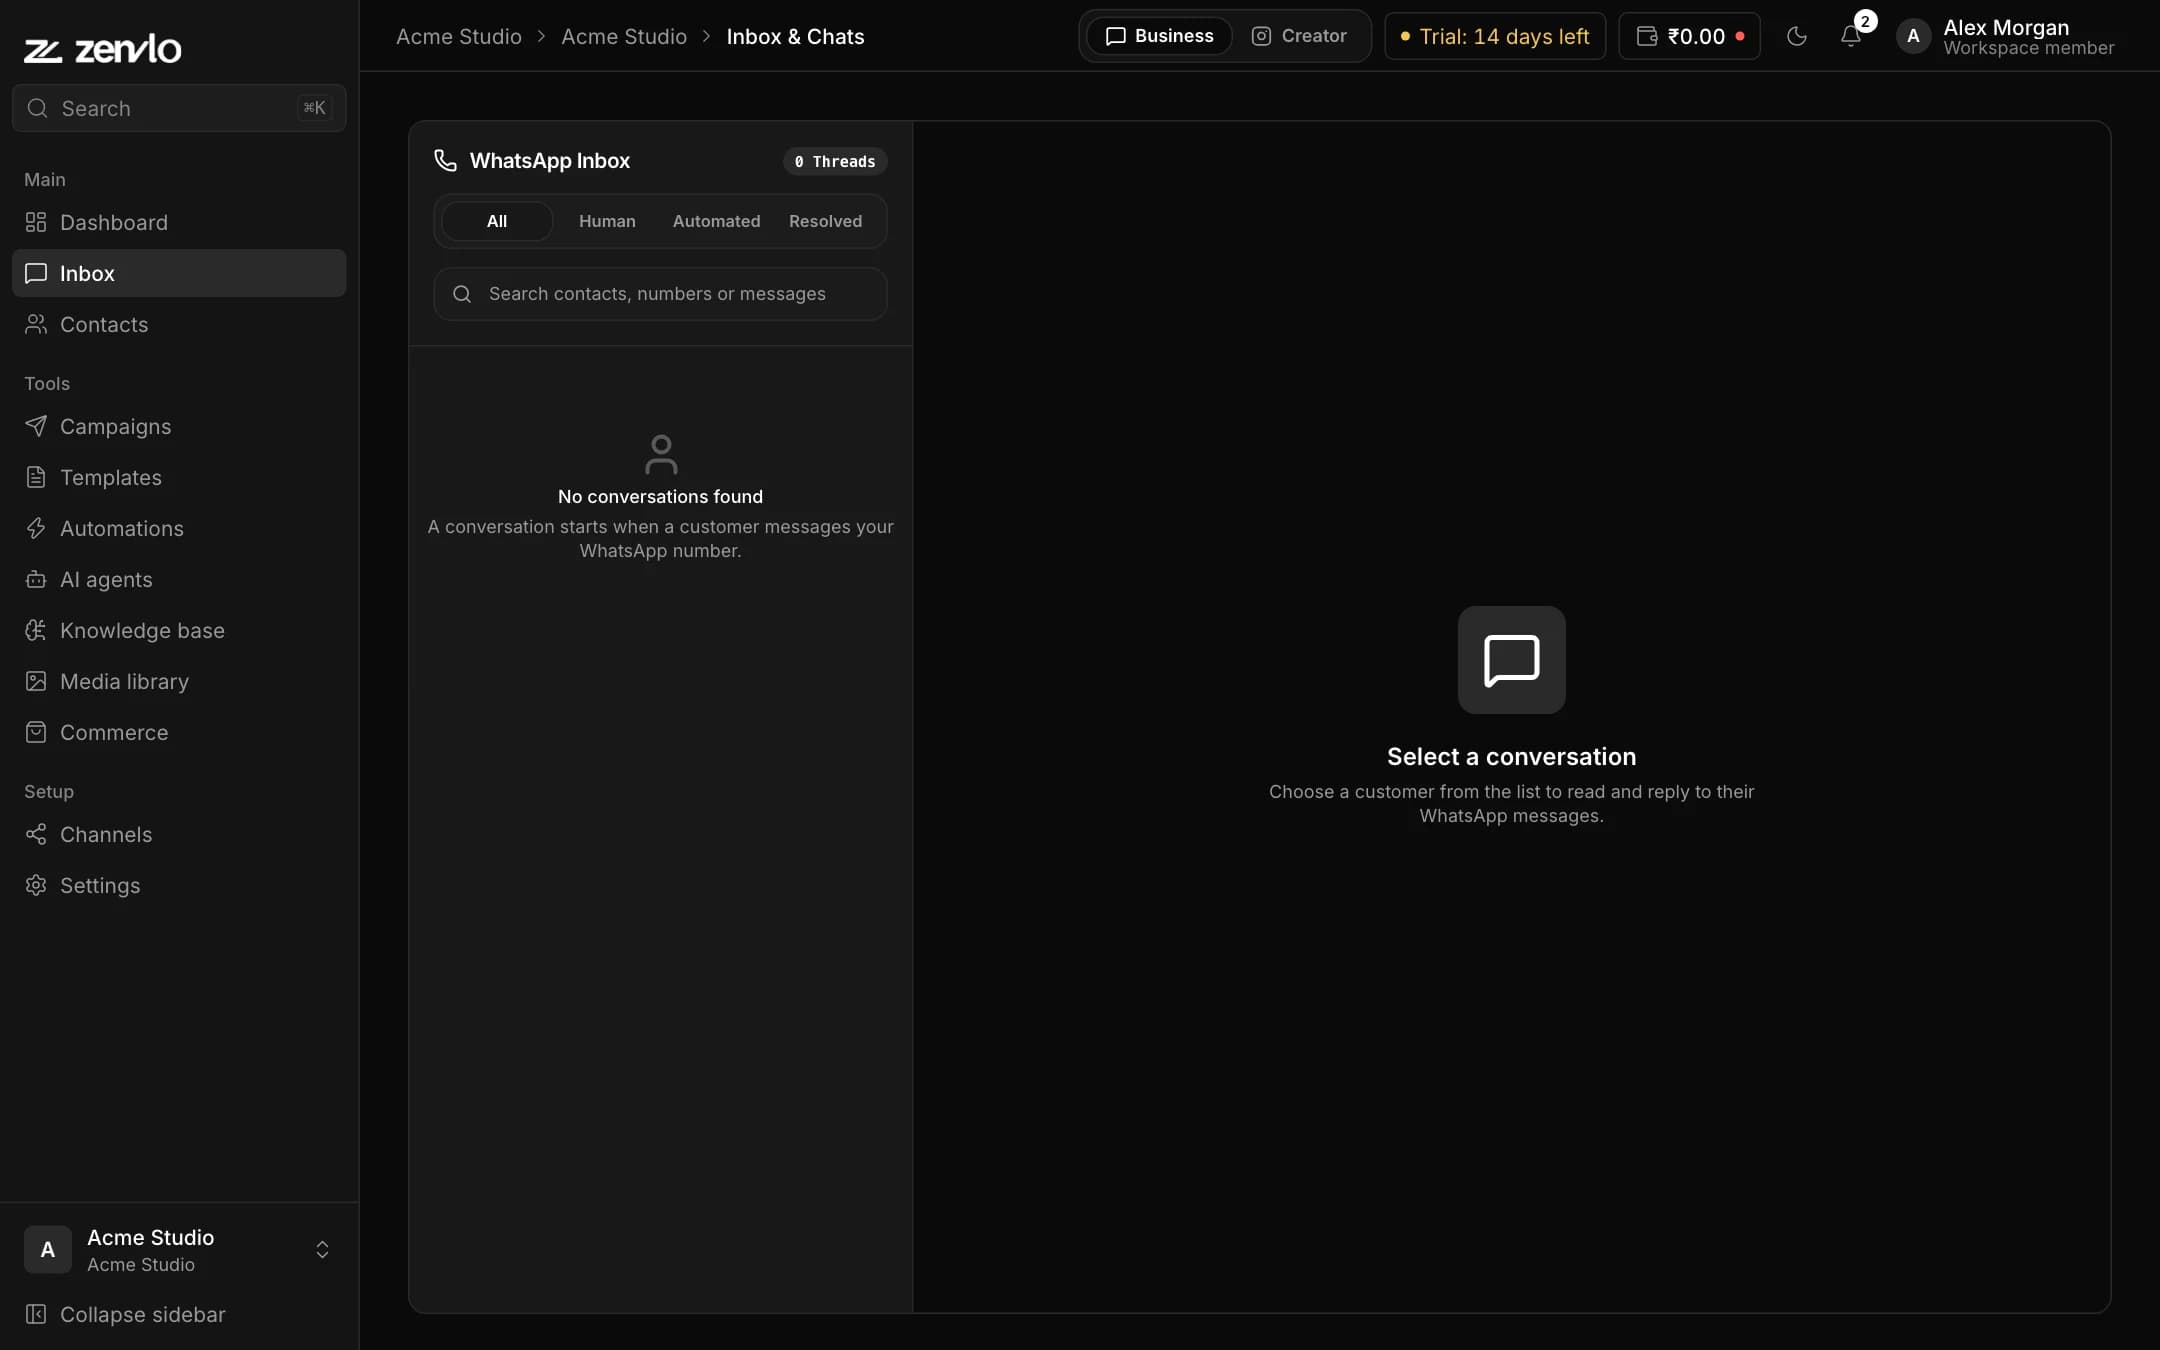Click the Automations lightning icon
This screenshot has width=2160, height=1350.
pyautogui.click(x=36, y=528)
